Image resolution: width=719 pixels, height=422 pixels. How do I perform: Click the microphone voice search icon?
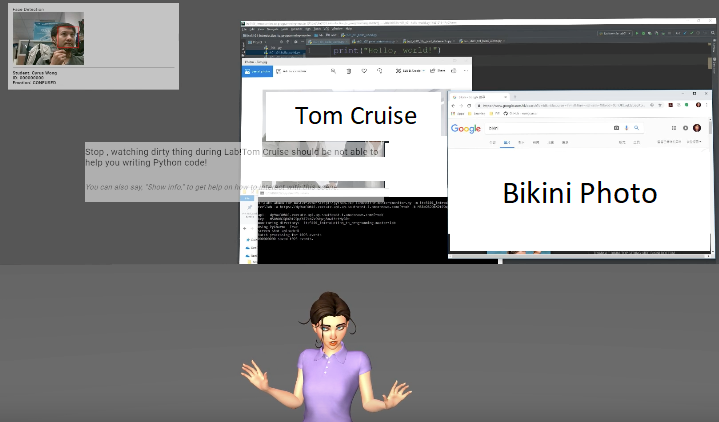(626, 128)
